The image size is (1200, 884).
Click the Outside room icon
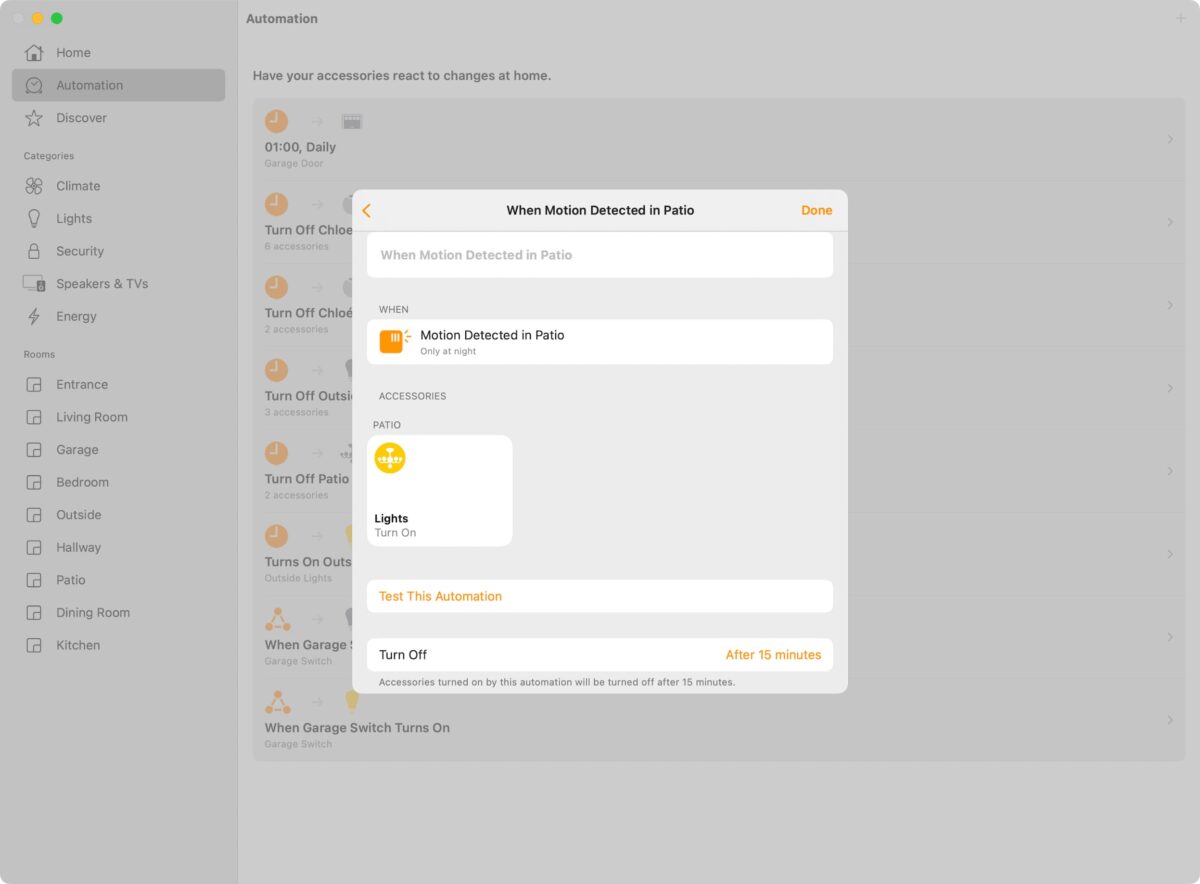pyautogui.click(x=34, y=515)
